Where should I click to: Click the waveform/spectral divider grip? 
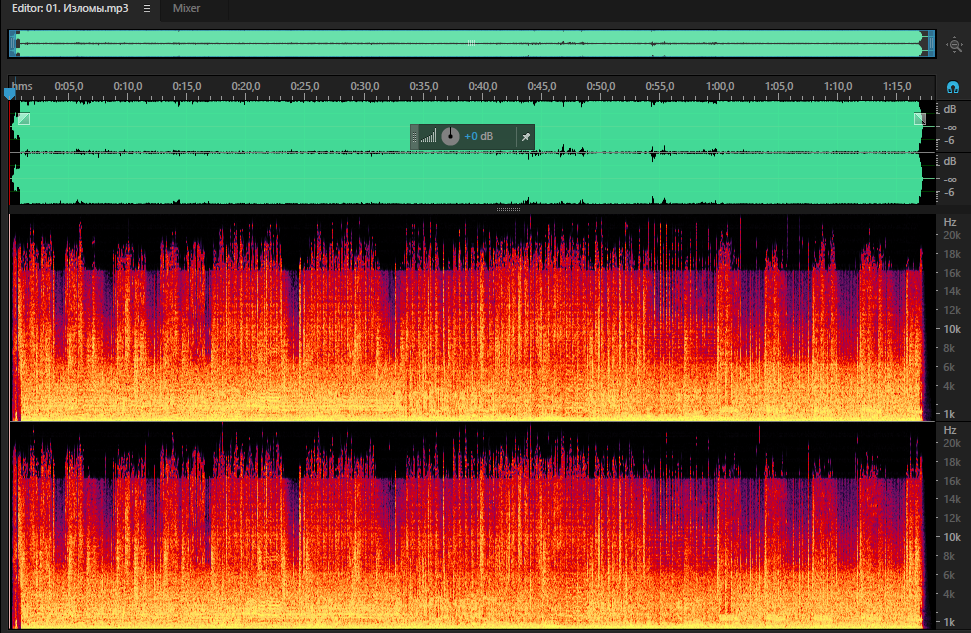508,209
